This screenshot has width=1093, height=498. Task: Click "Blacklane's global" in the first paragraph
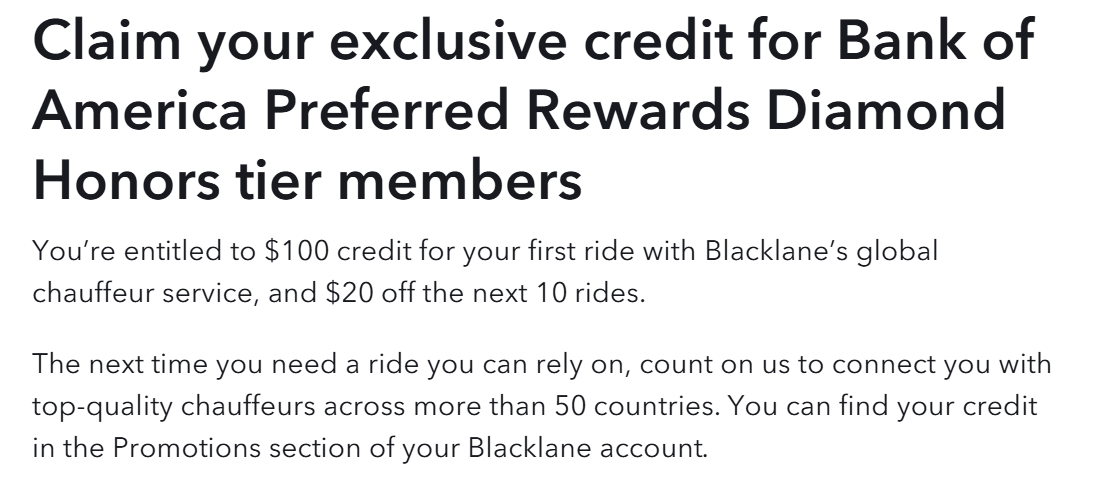point(821,250)
